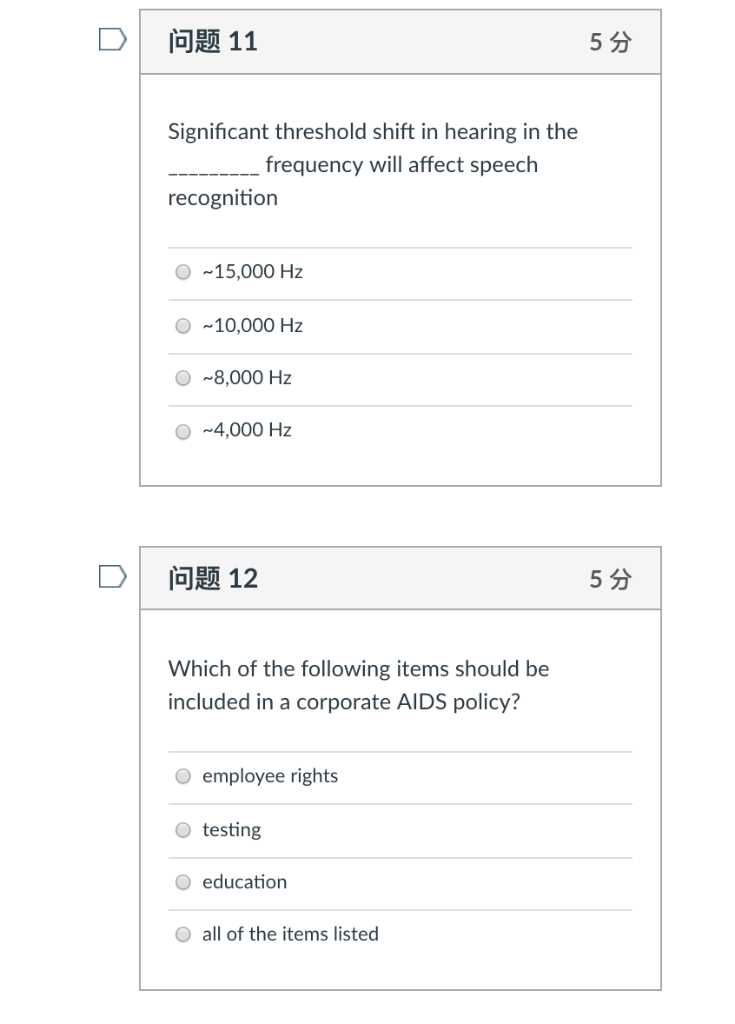Click the 5 分 label on question 12
735x1024 pixels.
click(x=610, y=578)
